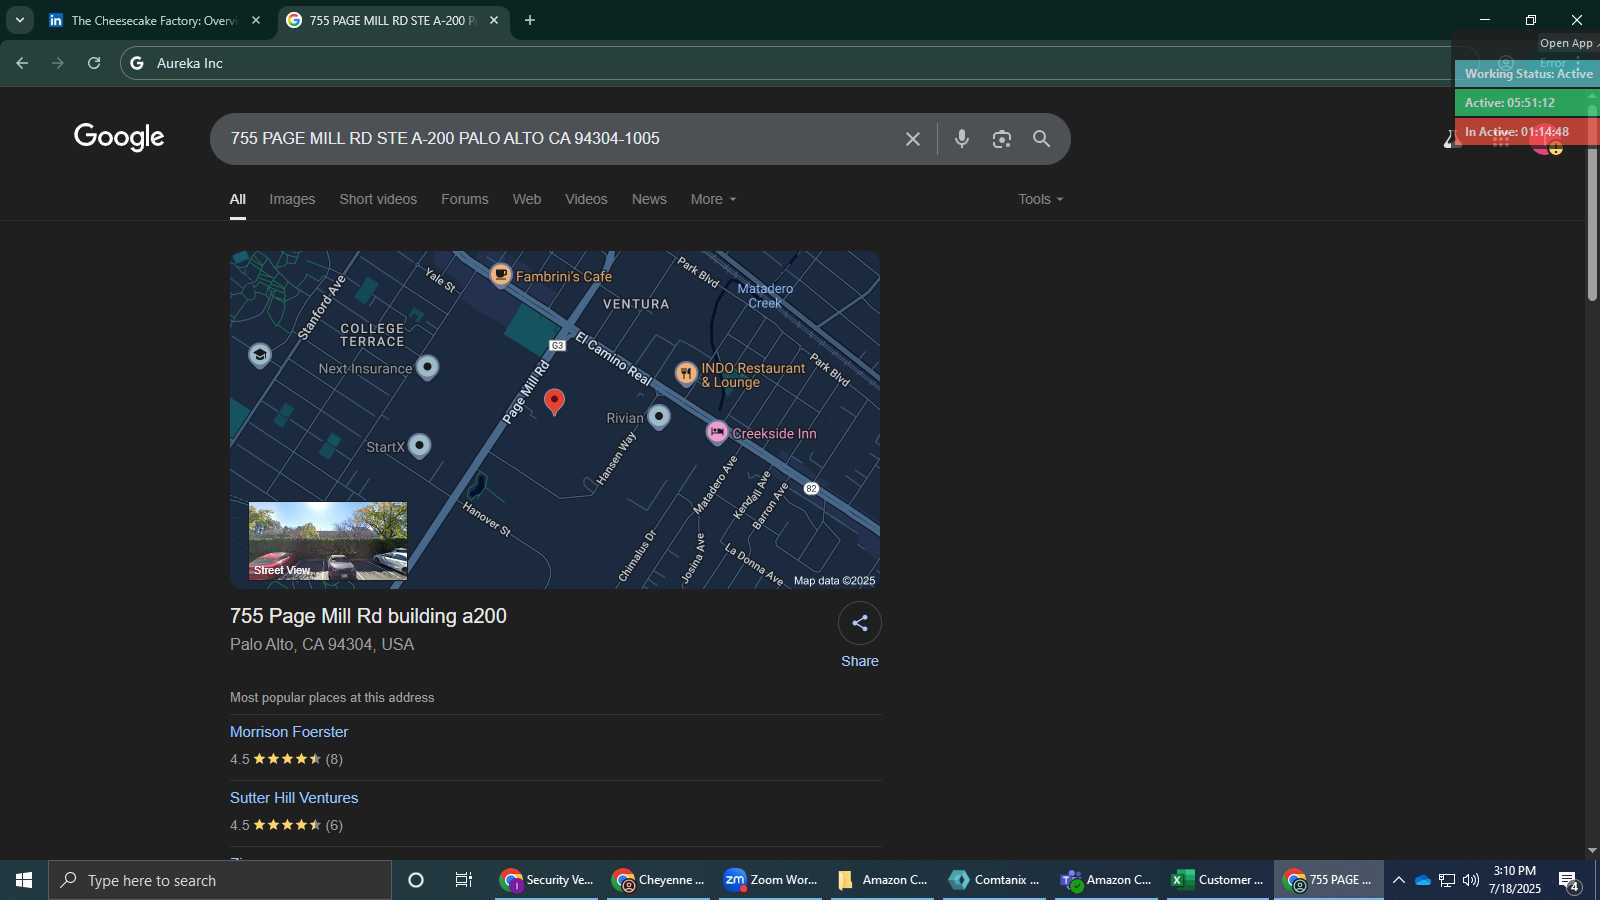Switch to Videos results tab
Image resolution: width=1600 pixels, height=900 pixels.
click(x=586, y=199)
